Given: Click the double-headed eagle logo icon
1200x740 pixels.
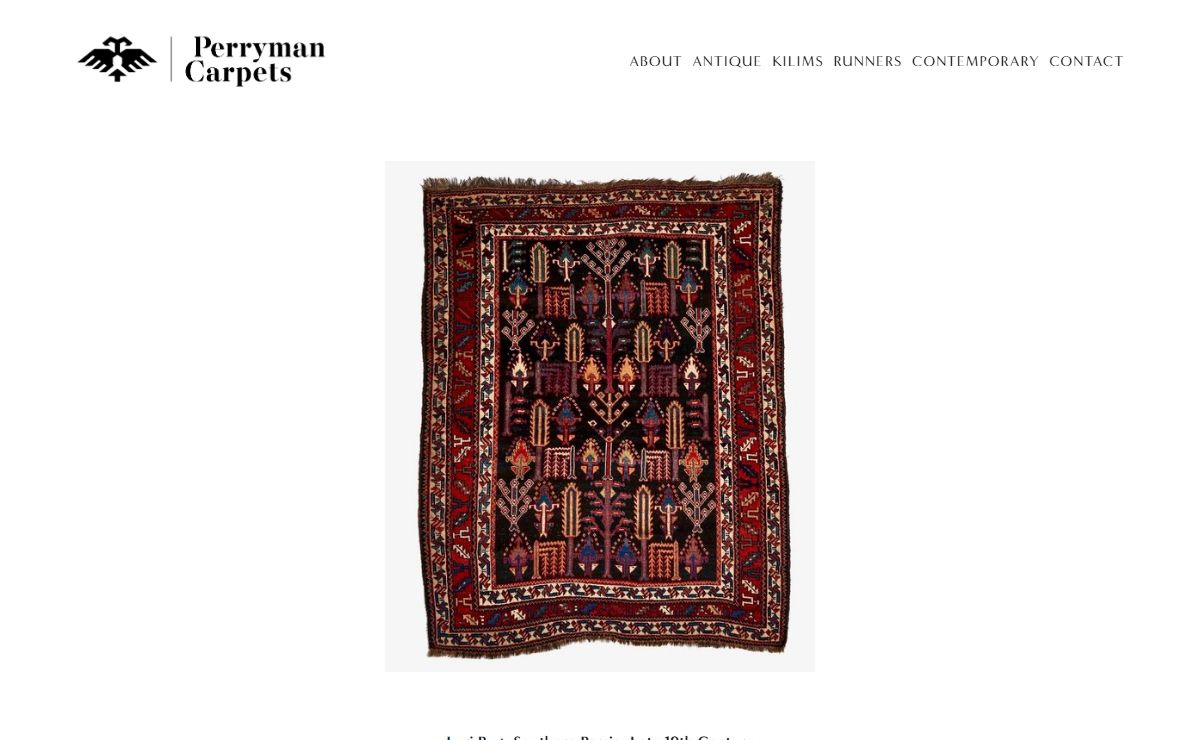Looking at the screenshot, I should tap(117, 59).
